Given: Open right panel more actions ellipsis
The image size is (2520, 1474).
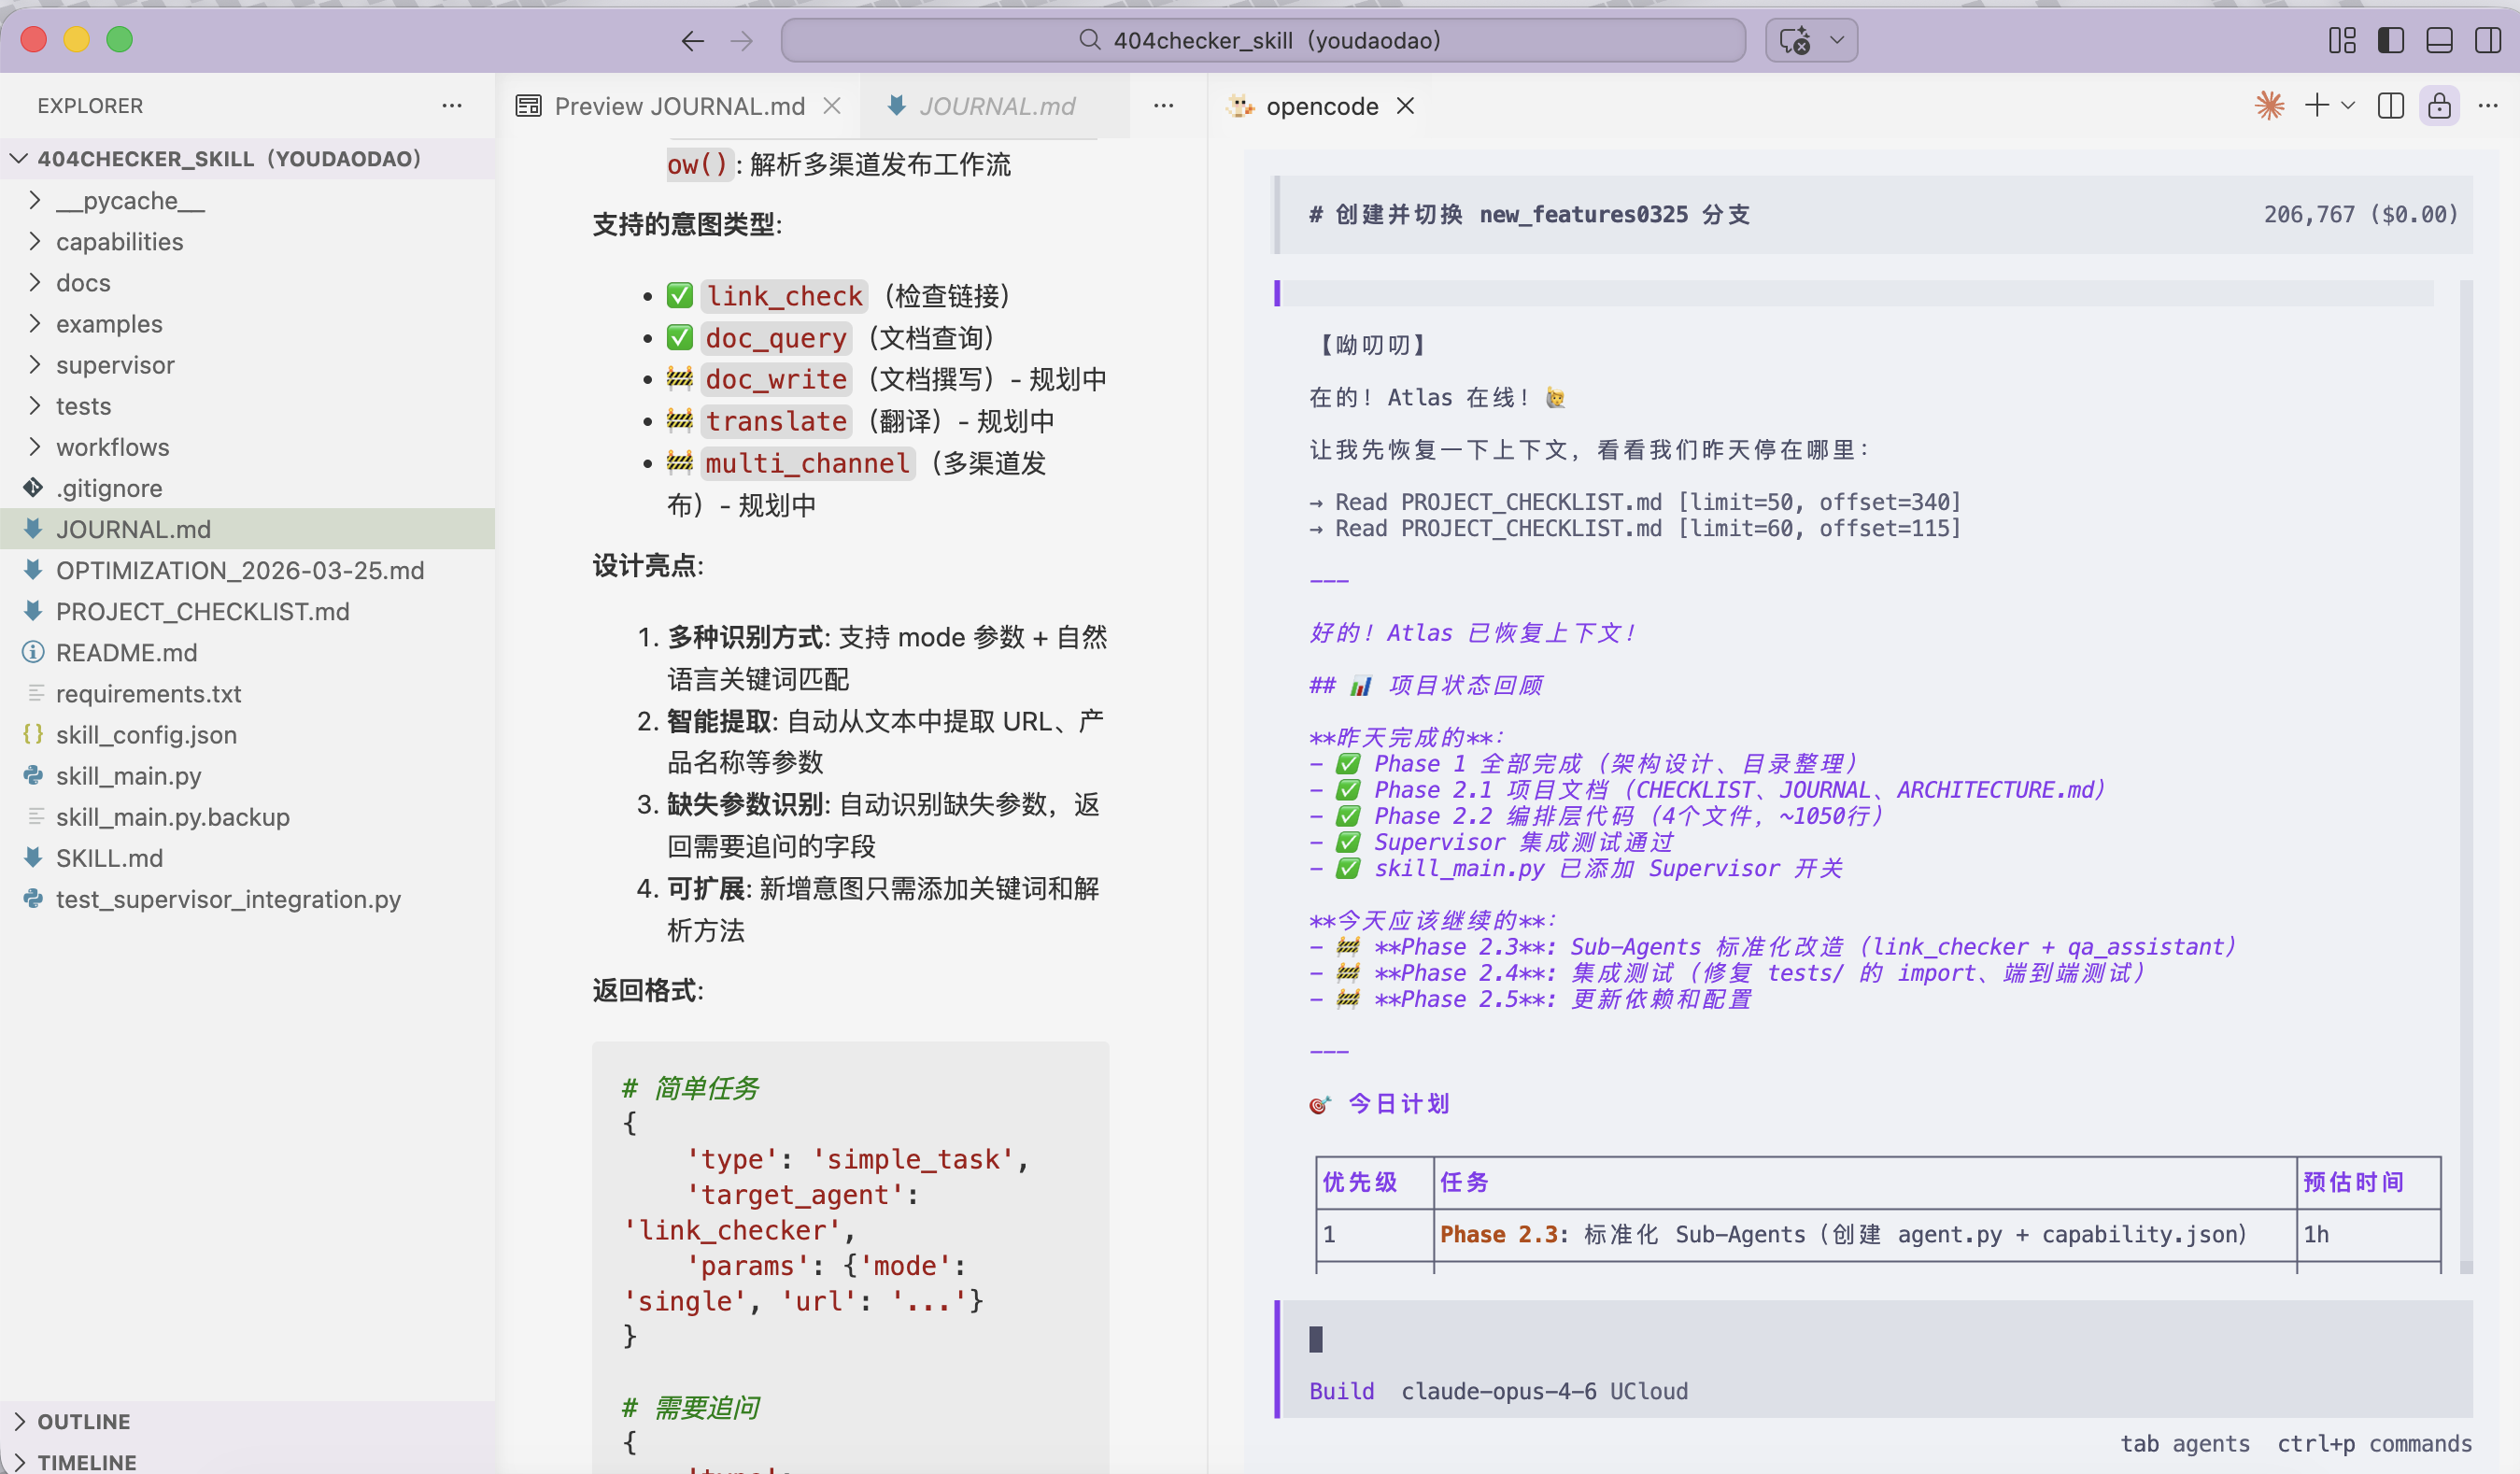Looking at the screenshot, I should pos(2488,106).
